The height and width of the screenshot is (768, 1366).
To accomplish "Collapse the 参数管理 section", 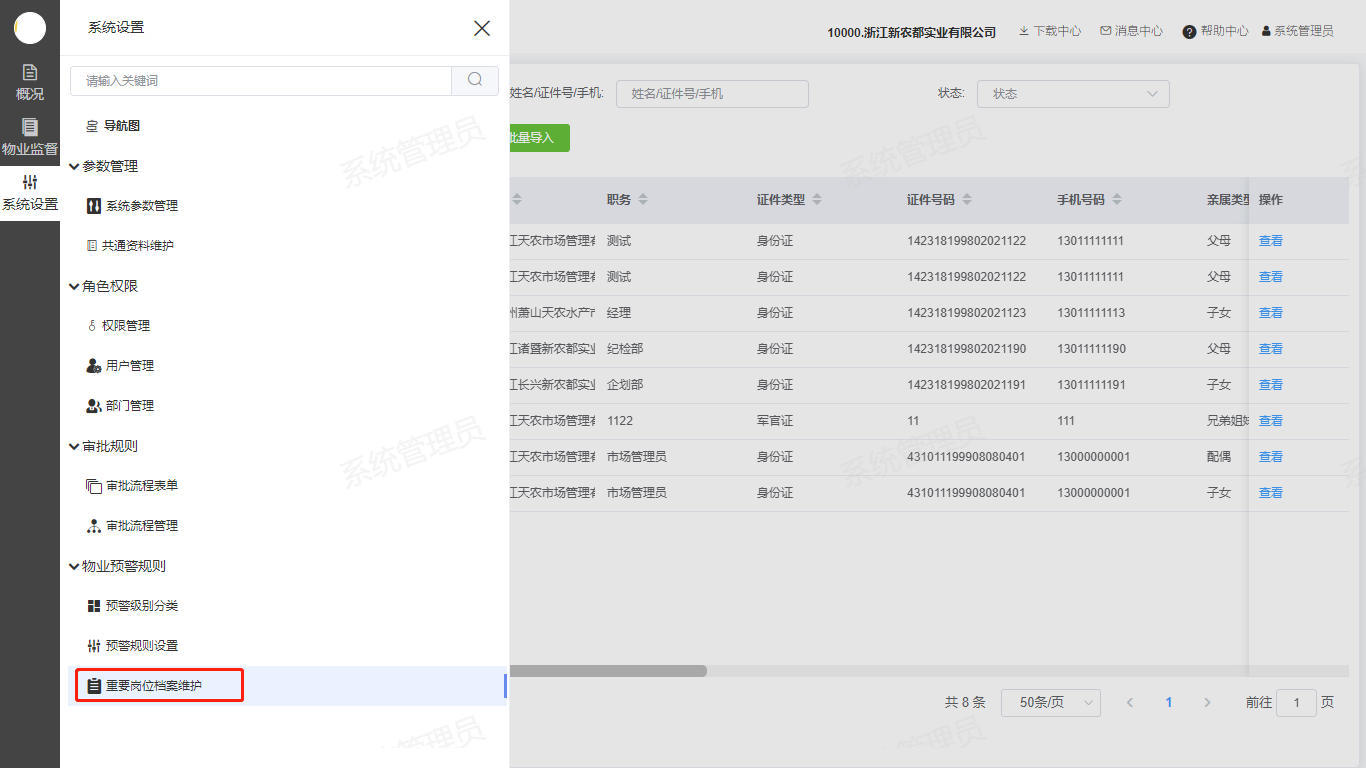I will pos(74,166).
